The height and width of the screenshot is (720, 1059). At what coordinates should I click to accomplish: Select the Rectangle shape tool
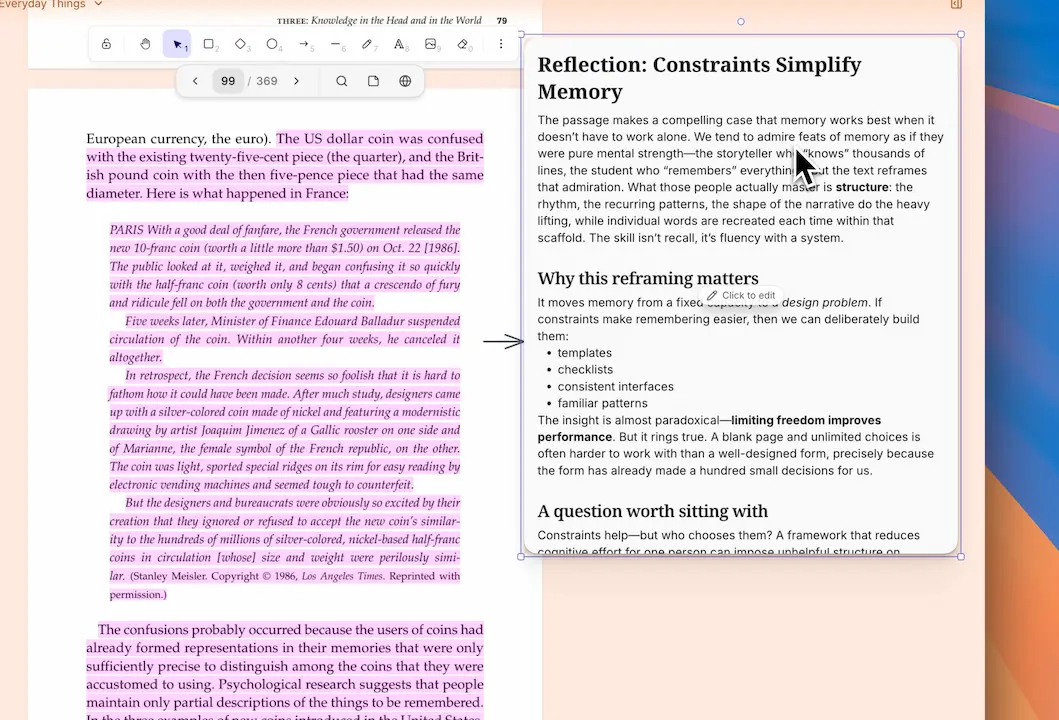(x=209, y=44)
